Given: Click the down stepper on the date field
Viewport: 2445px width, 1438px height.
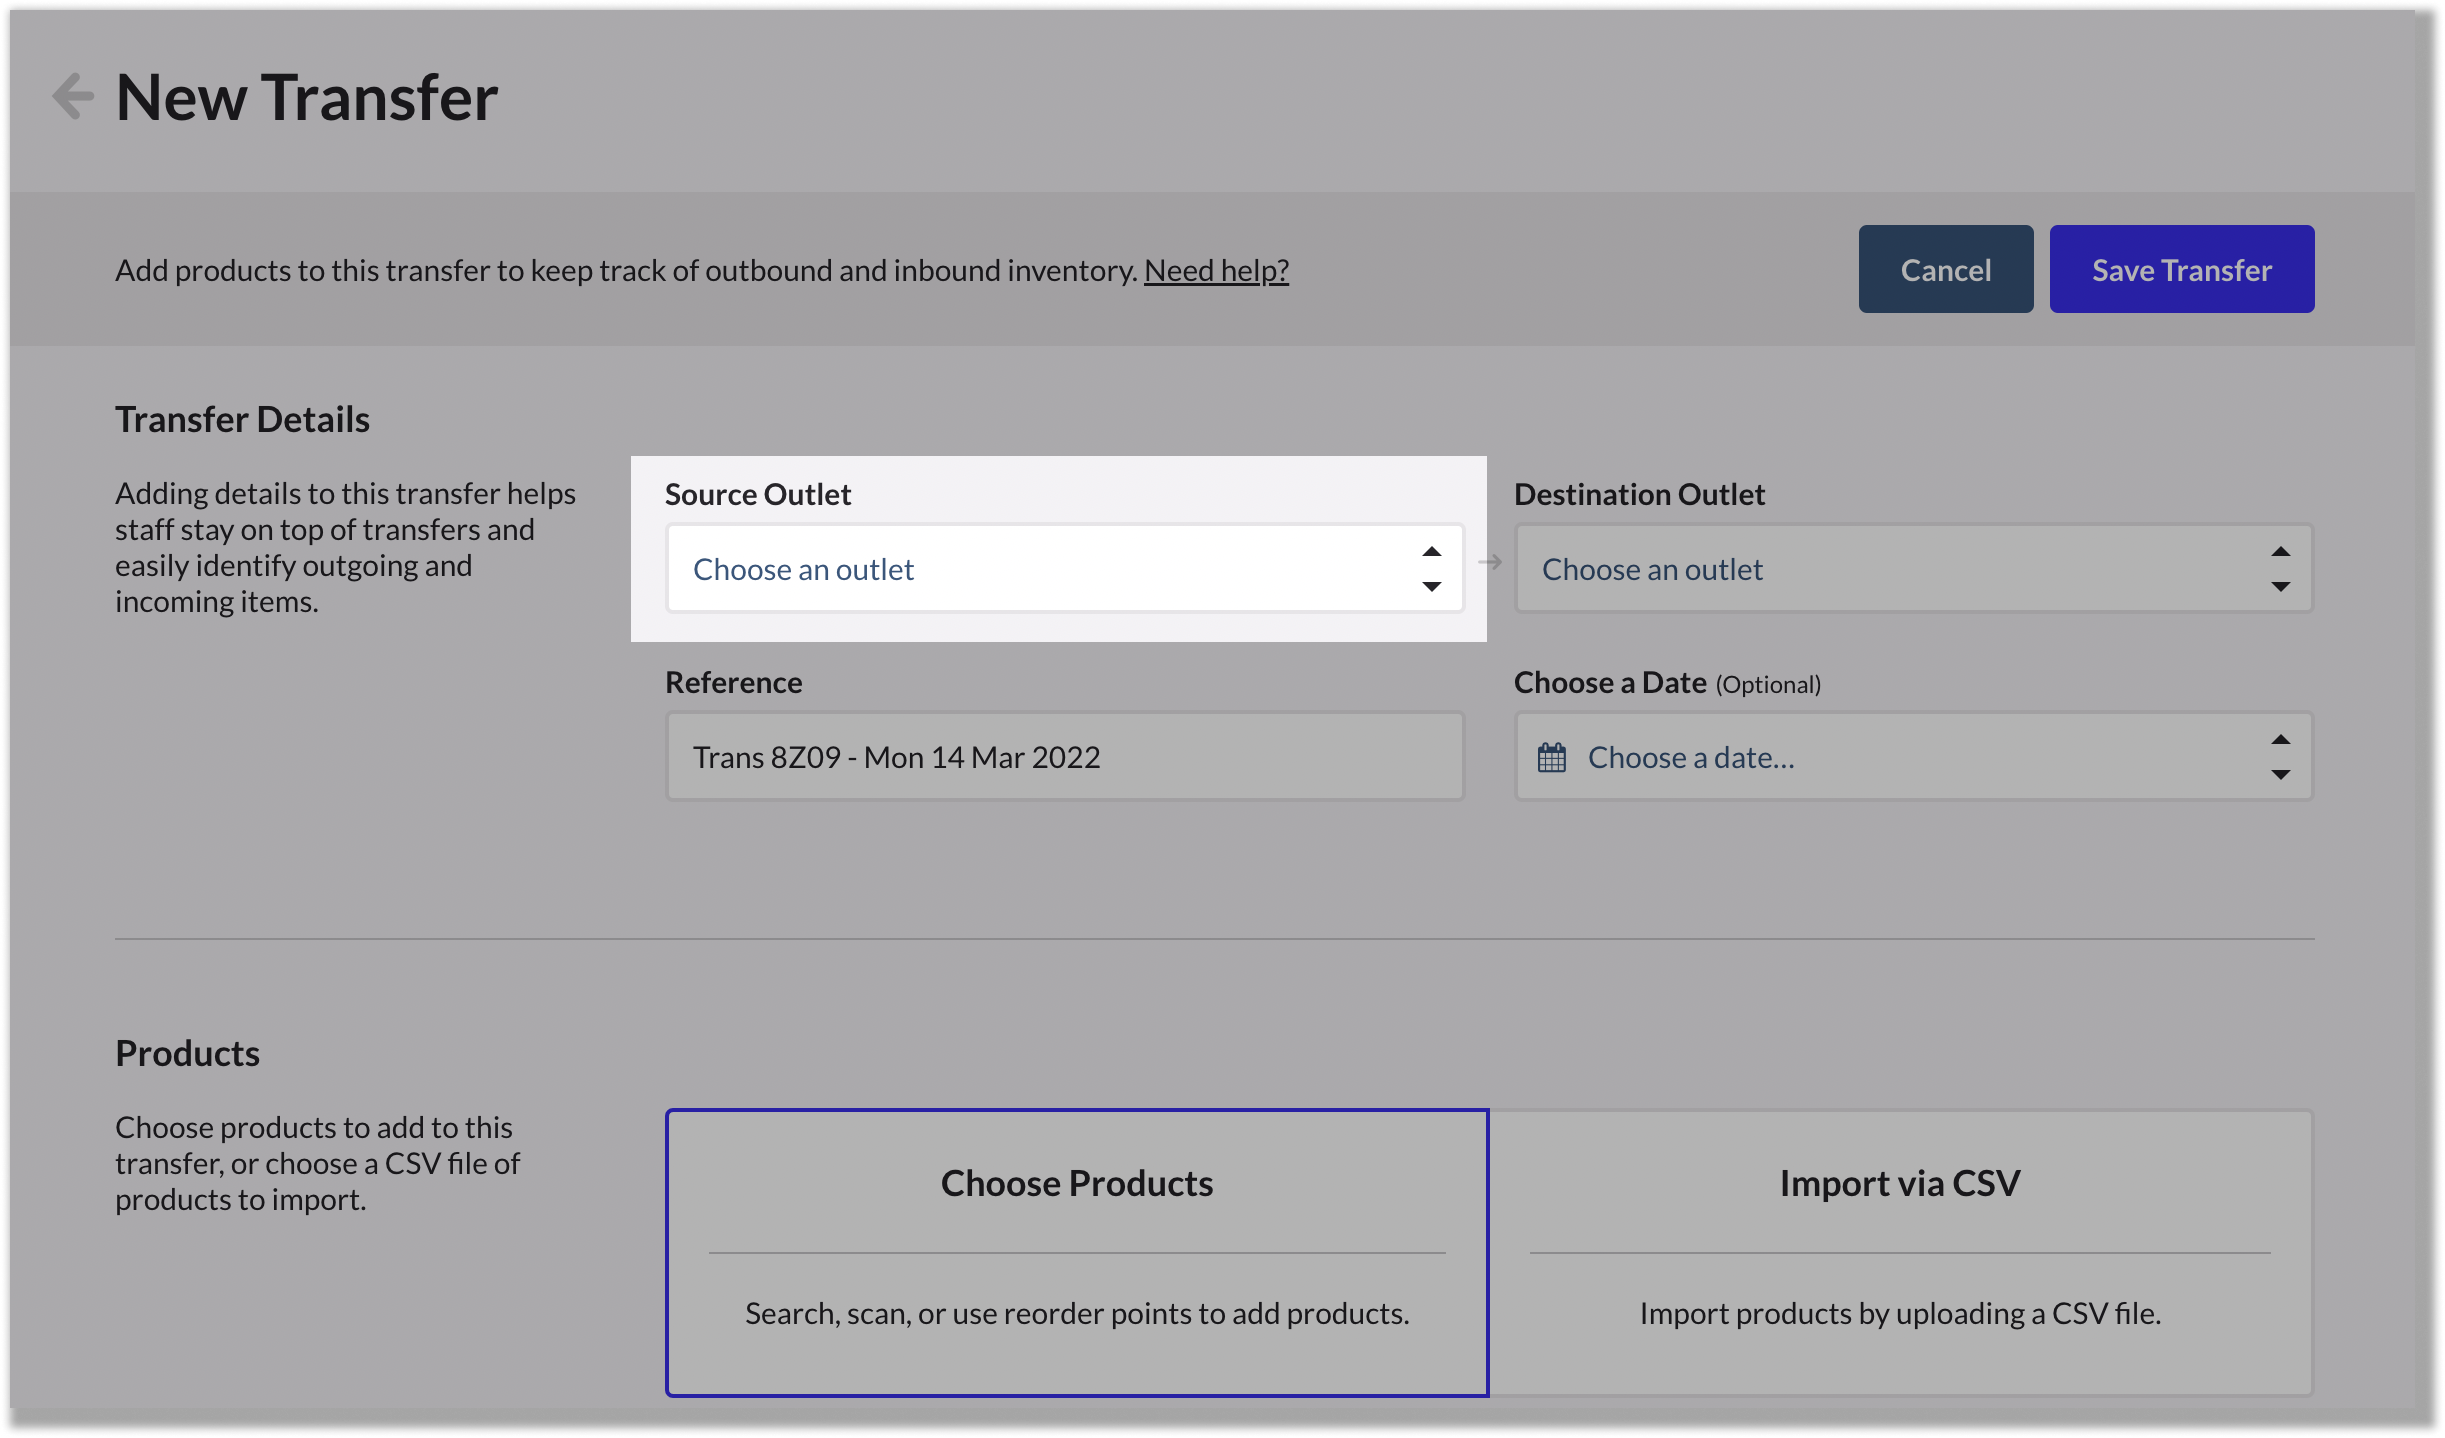Looking at the screenshot, I should 2280,776.
